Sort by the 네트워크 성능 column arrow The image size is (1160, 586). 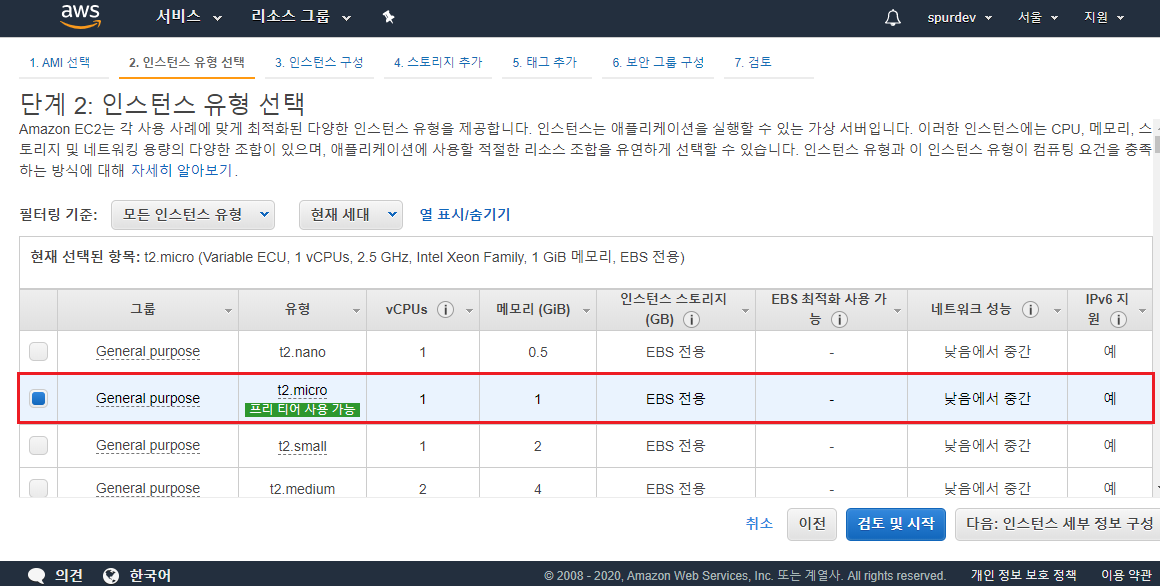tap(1057, 311)
